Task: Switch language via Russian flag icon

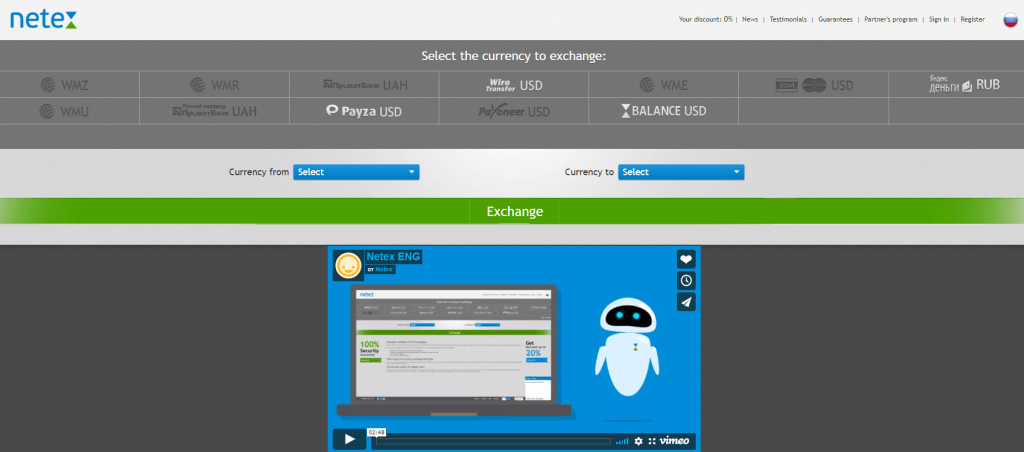Action: (x=1010, y=20)
